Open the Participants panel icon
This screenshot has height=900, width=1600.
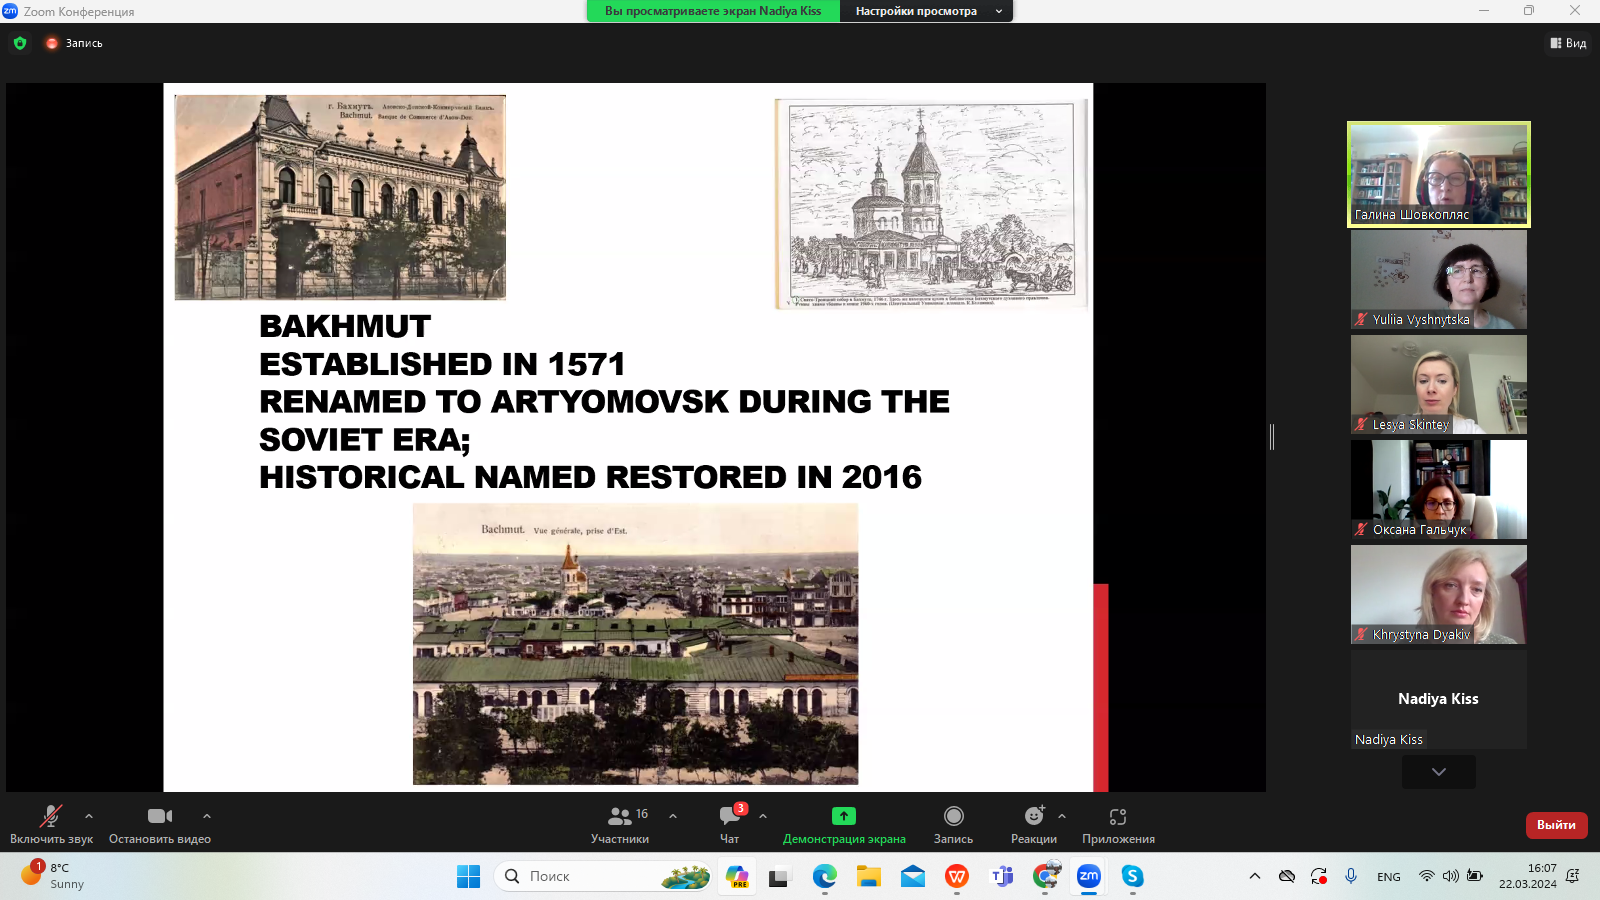pyautogui.click(x=620, y=817)
